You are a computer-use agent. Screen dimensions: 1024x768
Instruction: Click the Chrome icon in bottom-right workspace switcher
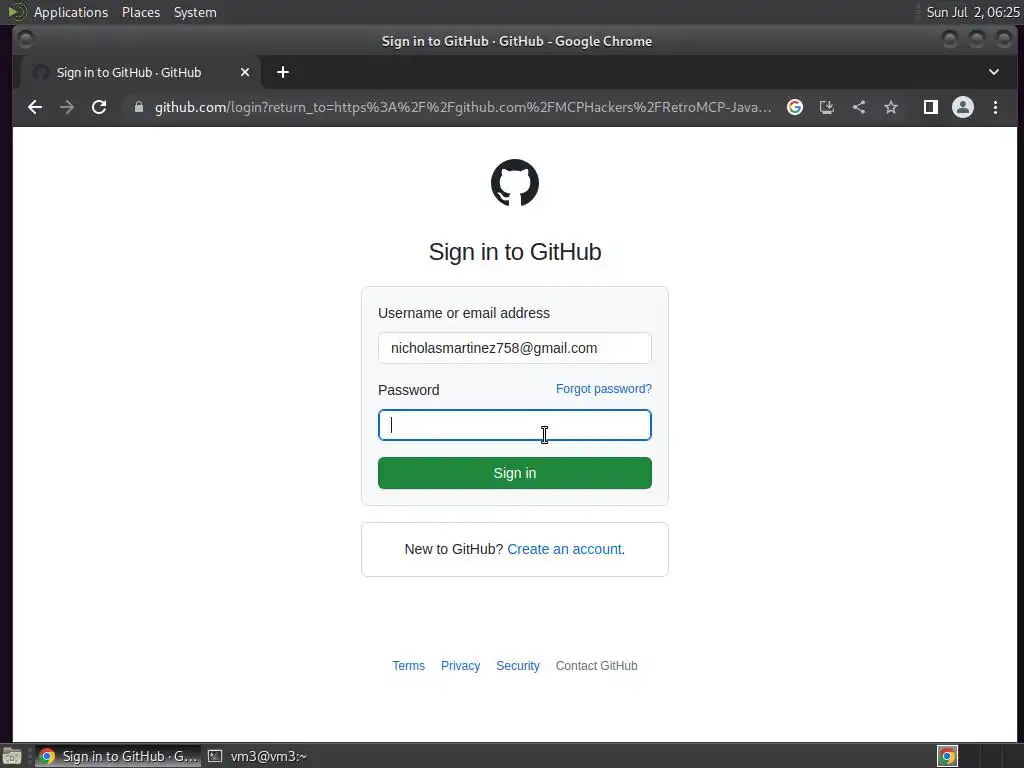coord(947,756)
